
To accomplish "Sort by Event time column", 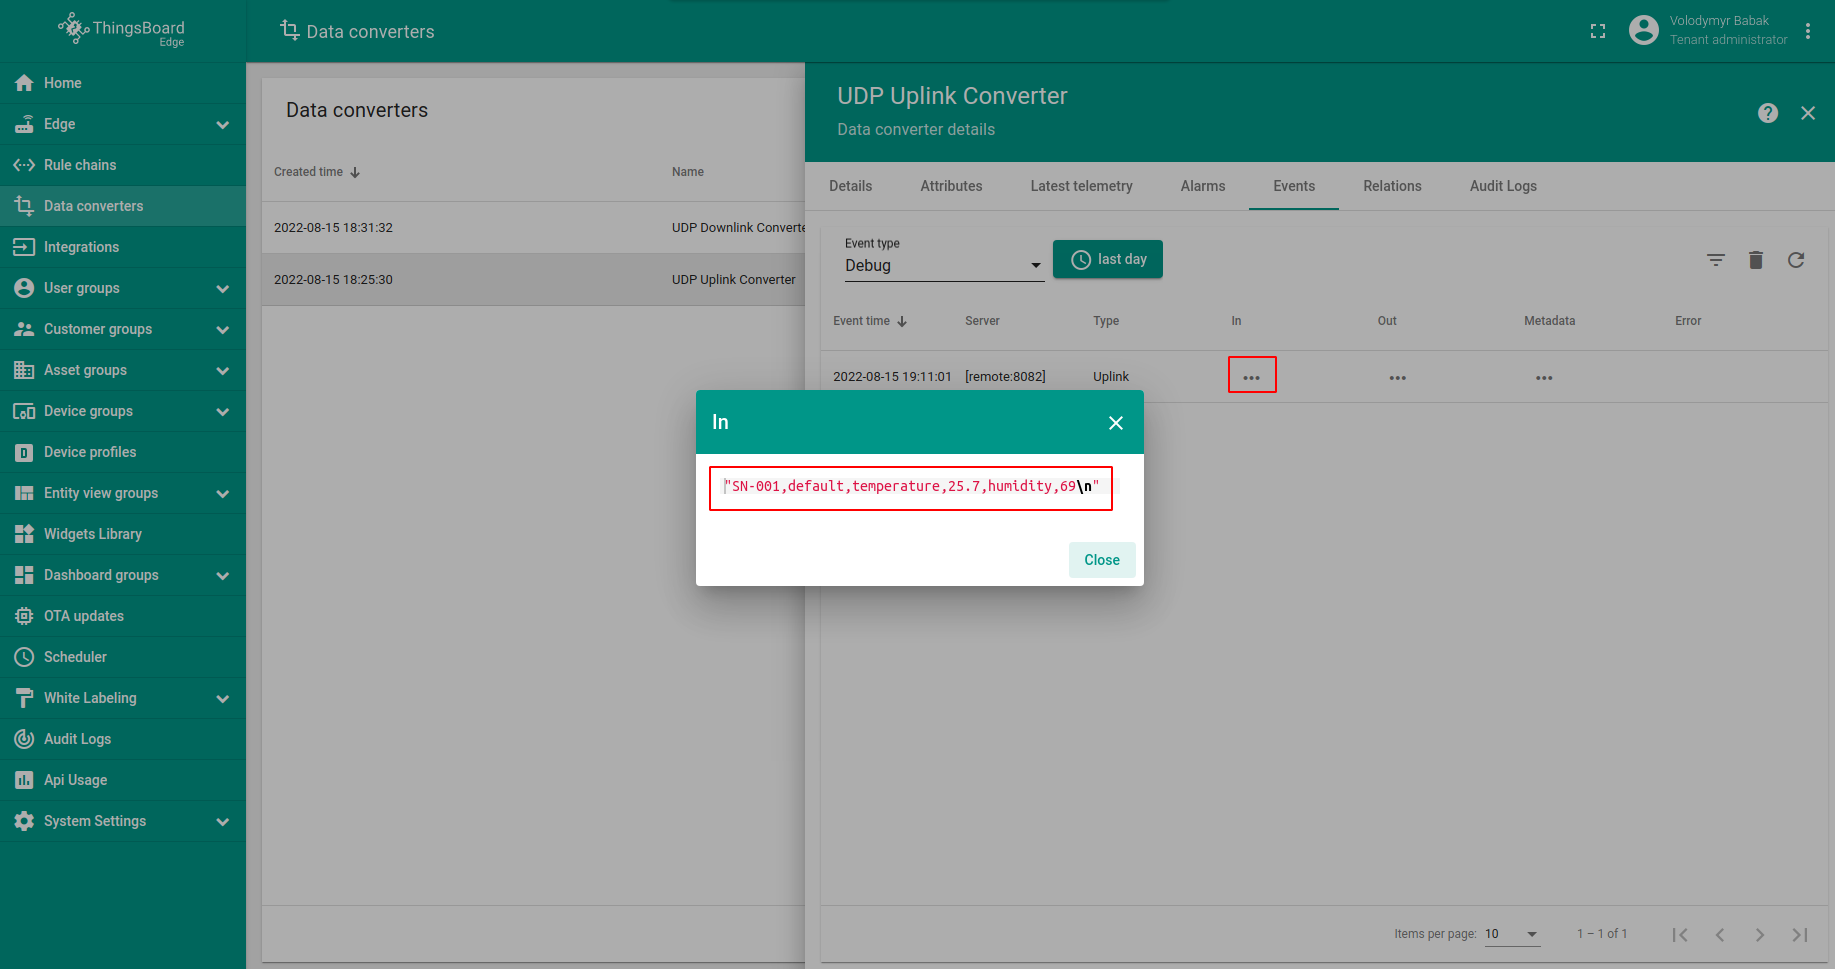I will [870, 321].
